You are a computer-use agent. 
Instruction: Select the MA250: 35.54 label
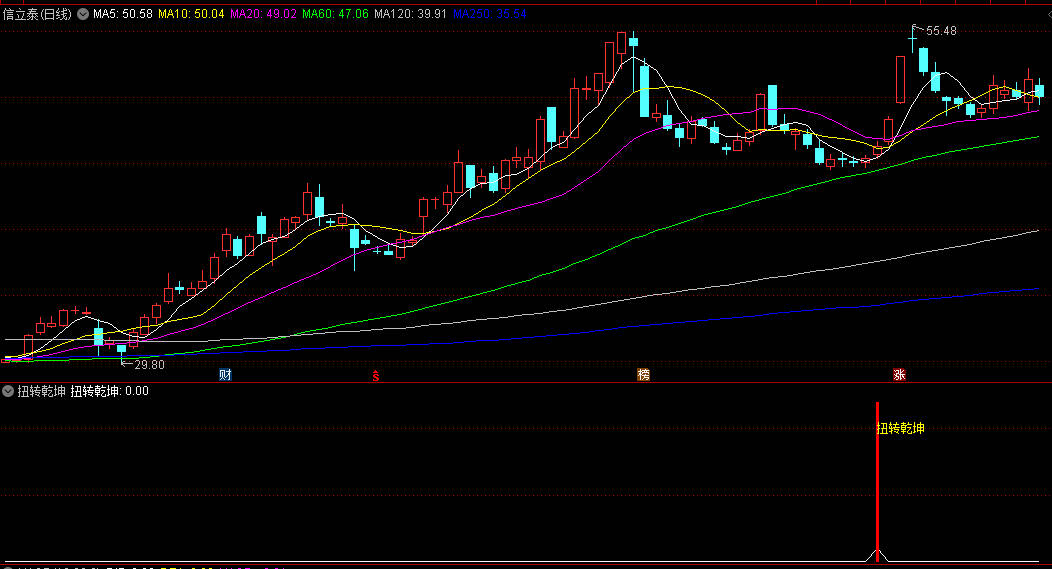[490, 13]
